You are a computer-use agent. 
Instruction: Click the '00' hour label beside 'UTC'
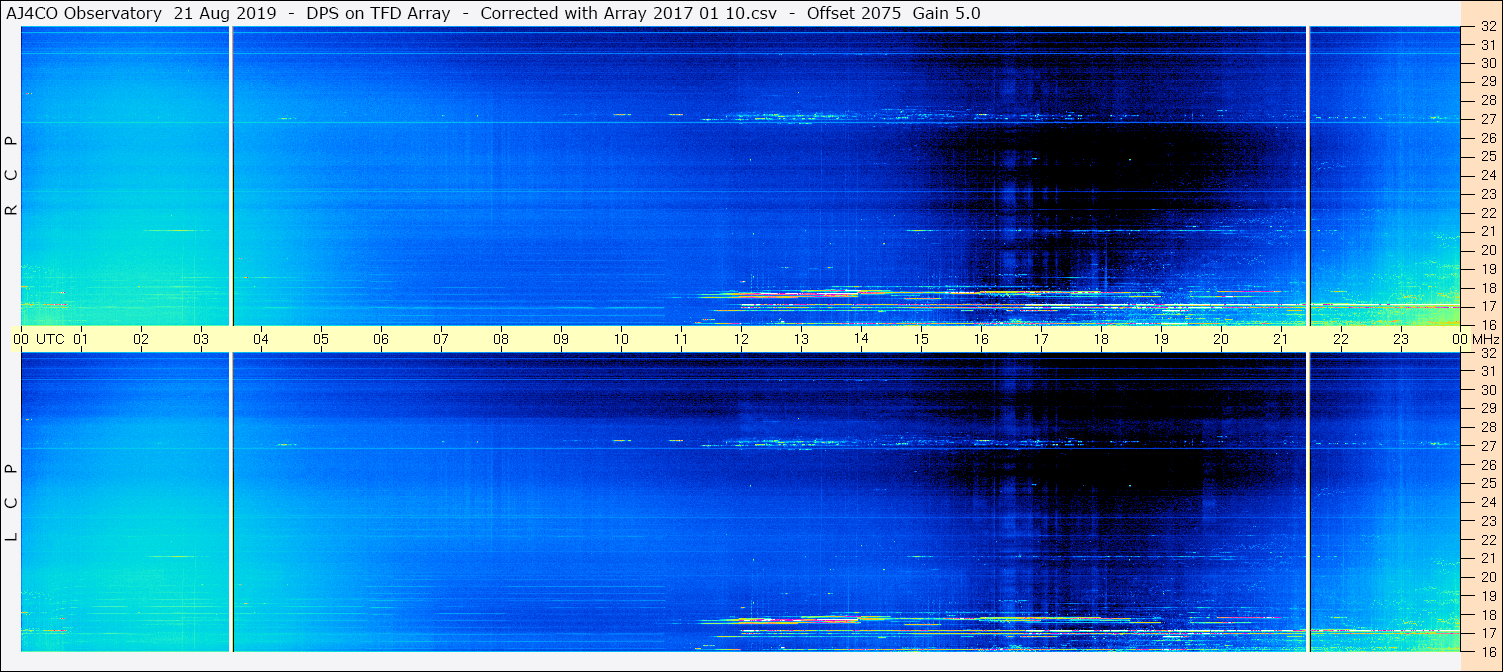(21, 339)
